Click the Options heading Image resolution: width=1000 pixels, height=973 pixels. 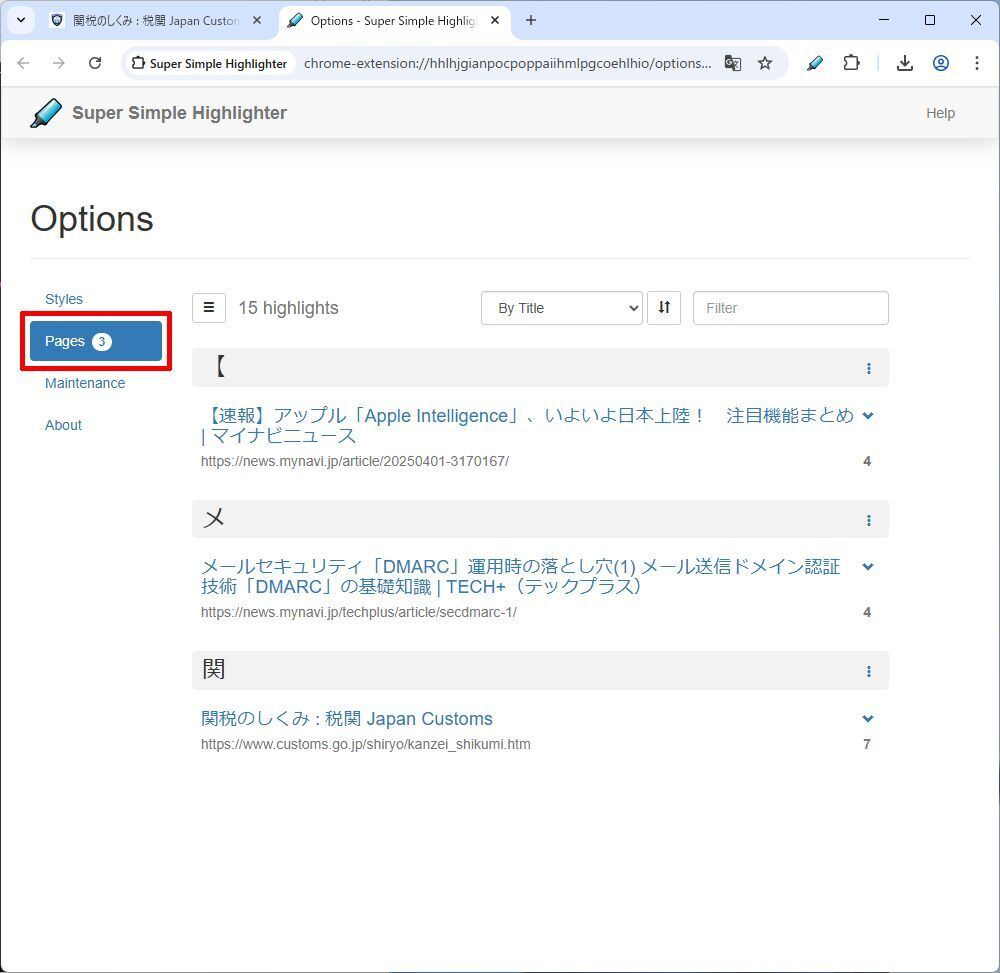coord(92,219)
